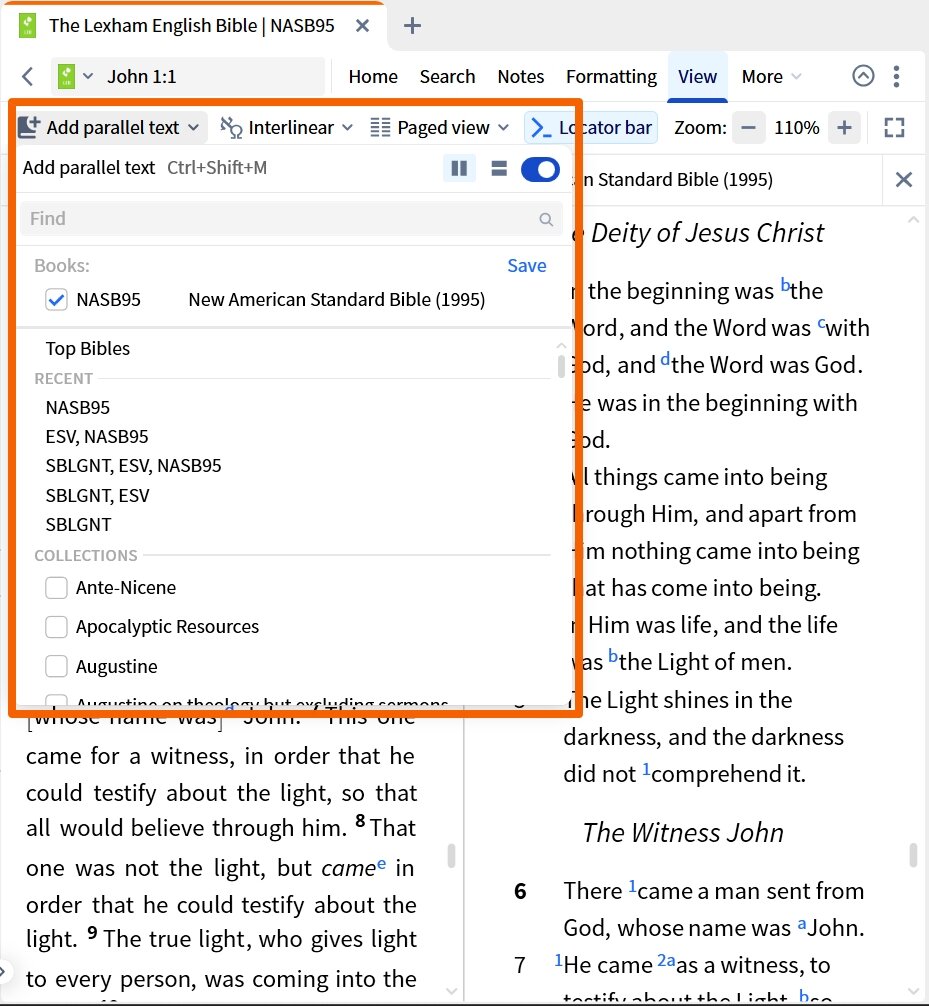The width and height of the screenshot is (929, 1006).
Task: Click footnote e after 'came'
Action: (382, 863)
